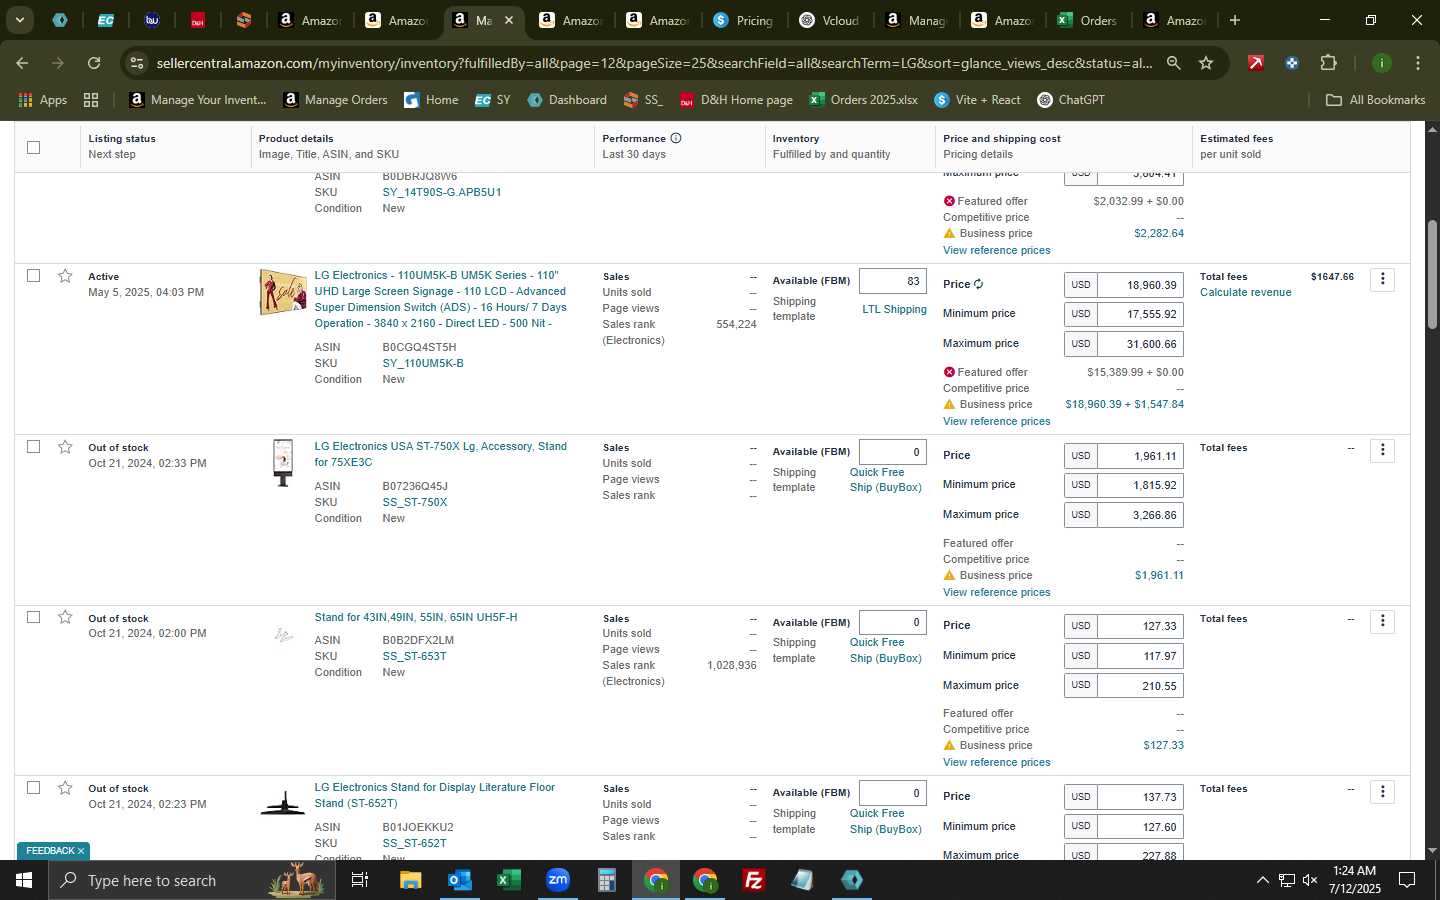
Task: View reference prices for ST-750X
Action: click(x=996, y=592)
